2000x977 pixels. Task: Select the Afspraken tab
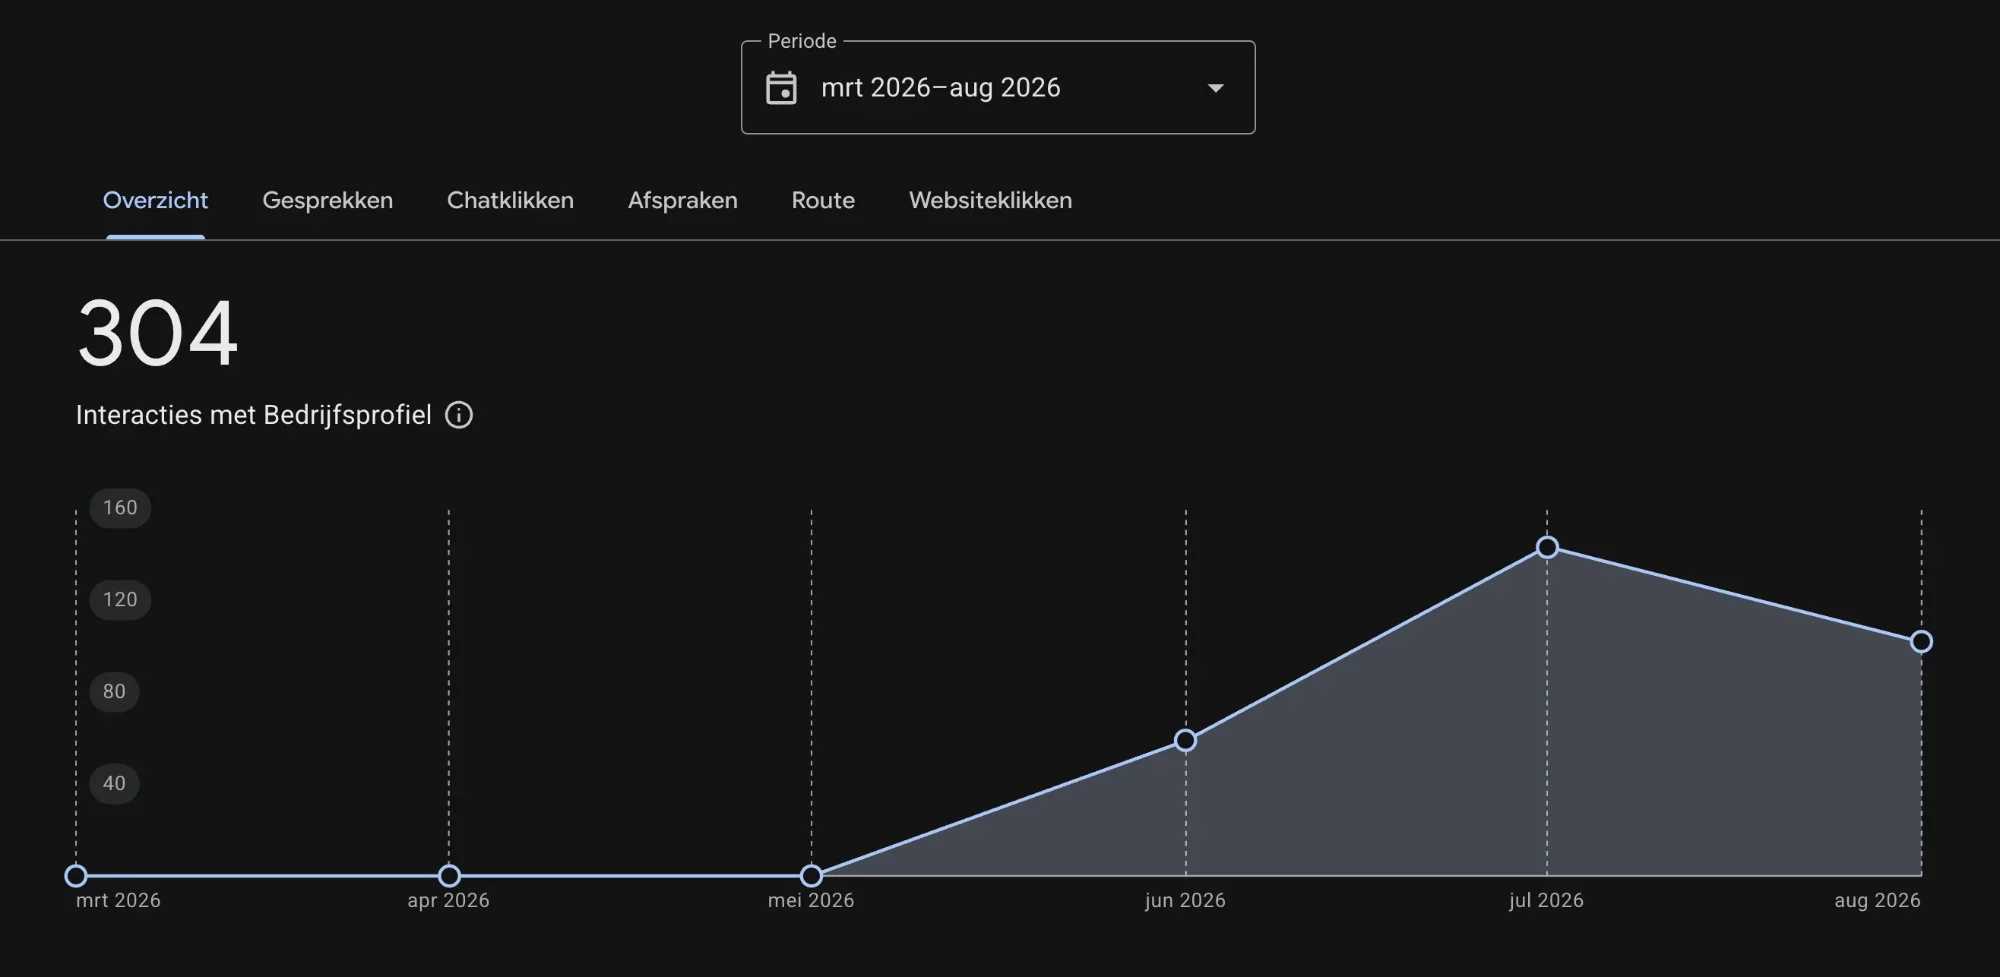[683, 200]
